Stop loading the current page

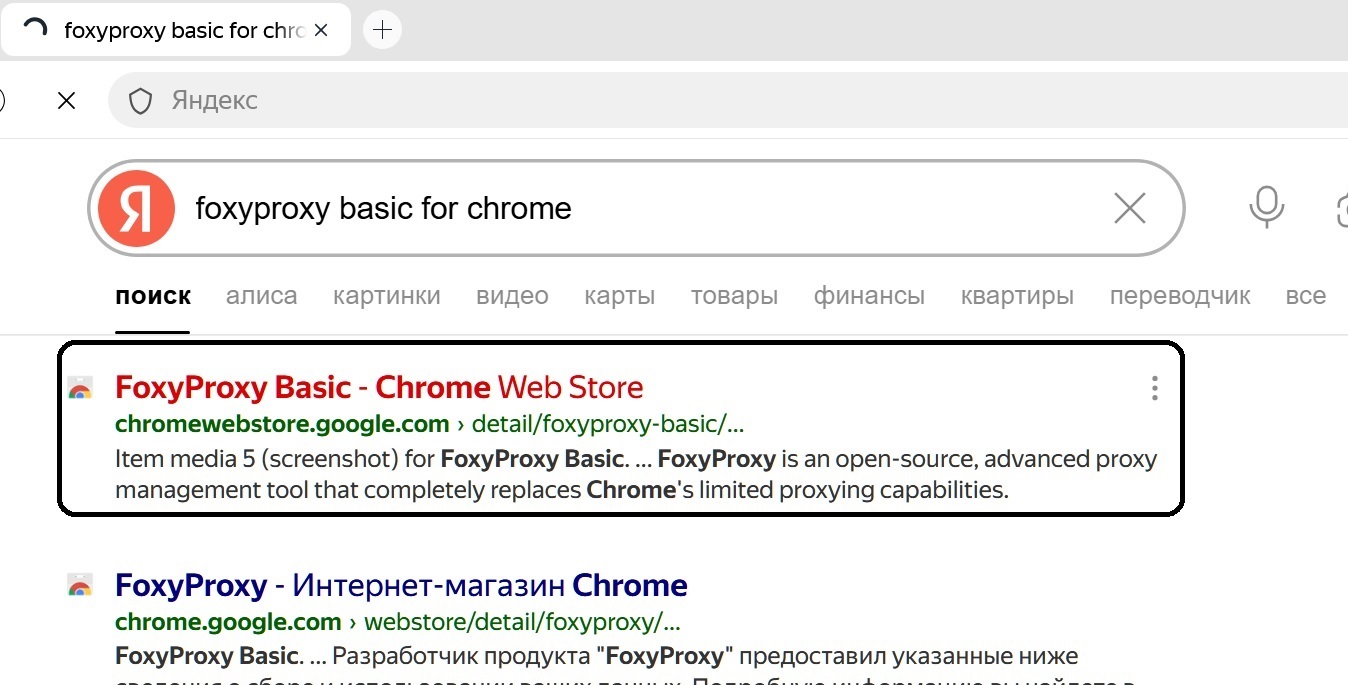coord(67,100)
